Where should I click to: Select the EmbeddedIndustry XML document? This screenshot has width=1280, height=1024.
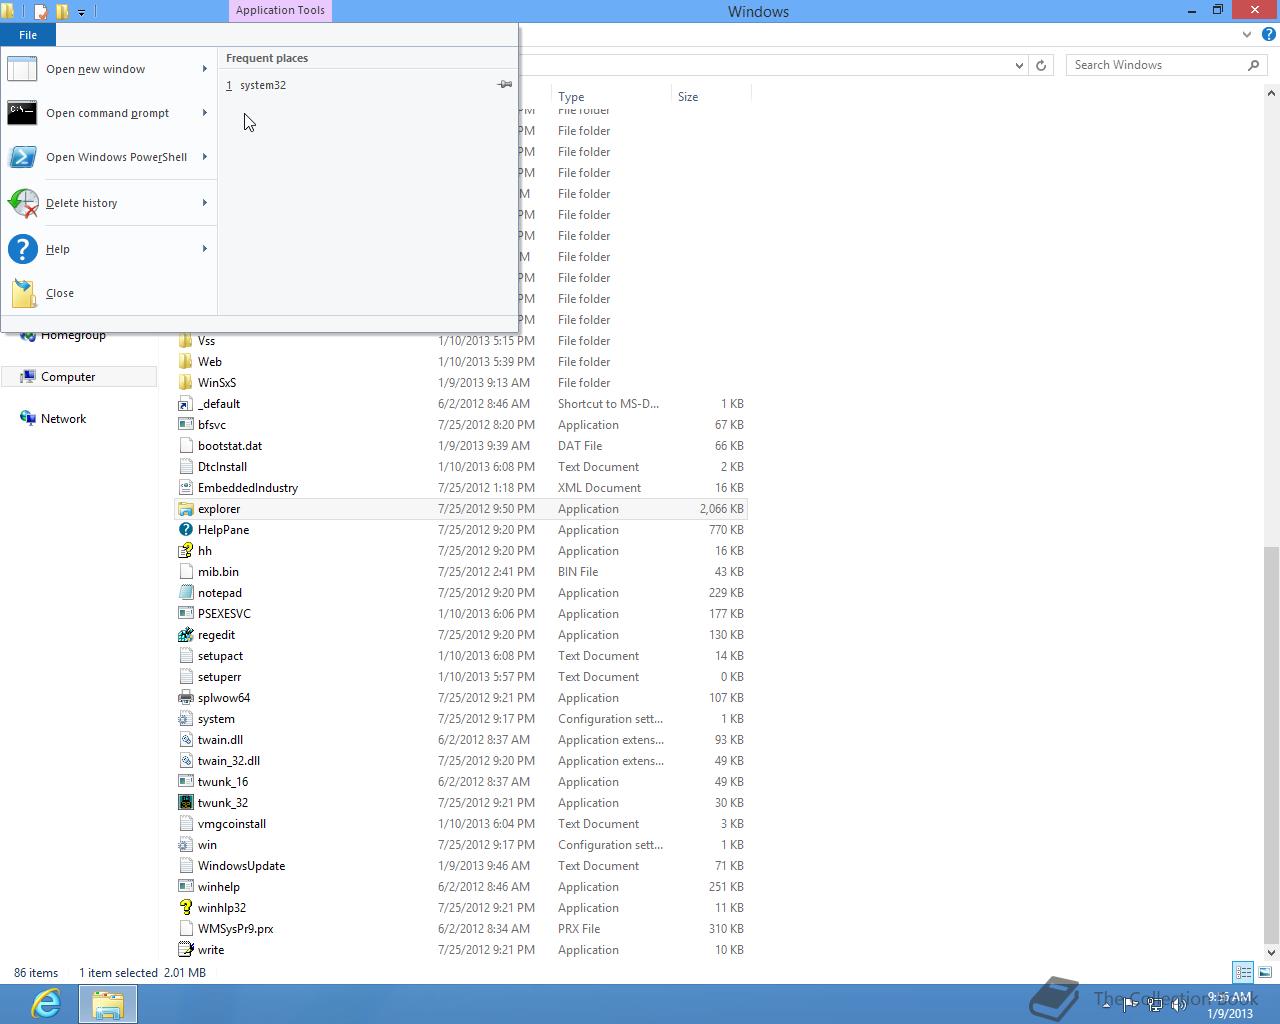pos(461,488)
